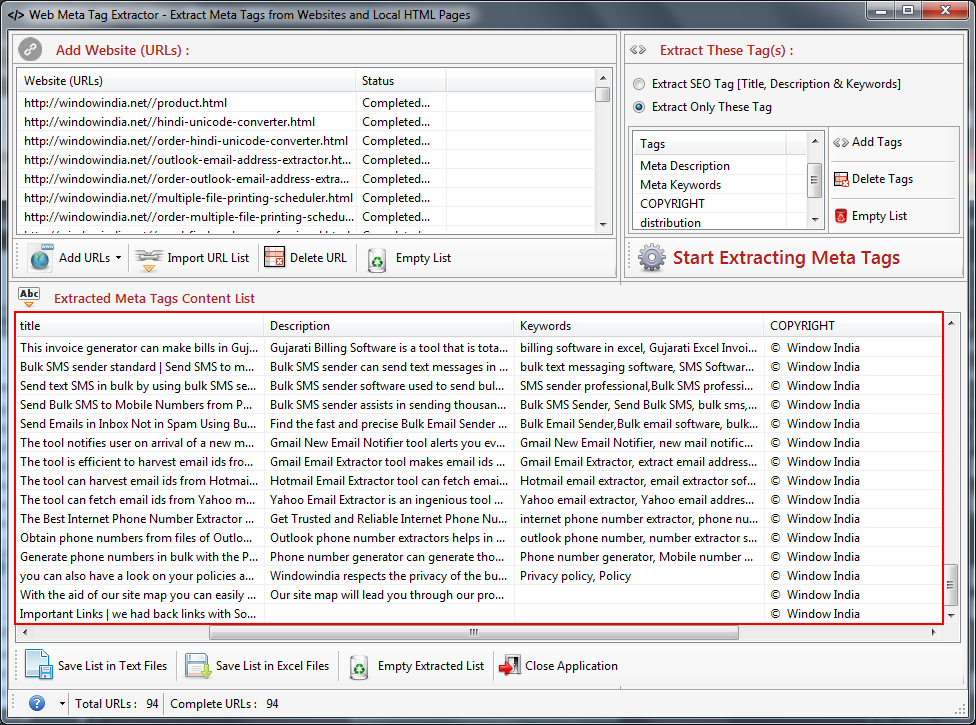Click the Save List in Text Files icon
The image size is (976, 725).
38,664
